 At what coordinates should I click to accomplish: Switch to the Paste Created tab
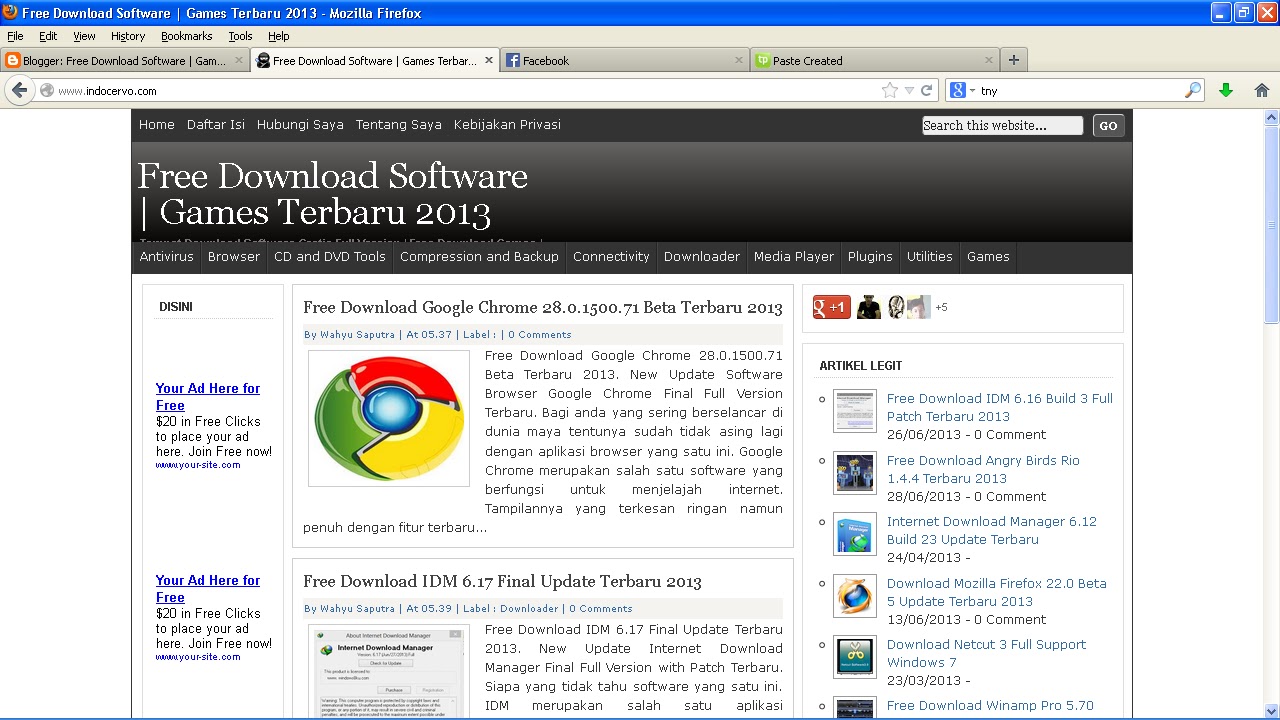point(875,60)
